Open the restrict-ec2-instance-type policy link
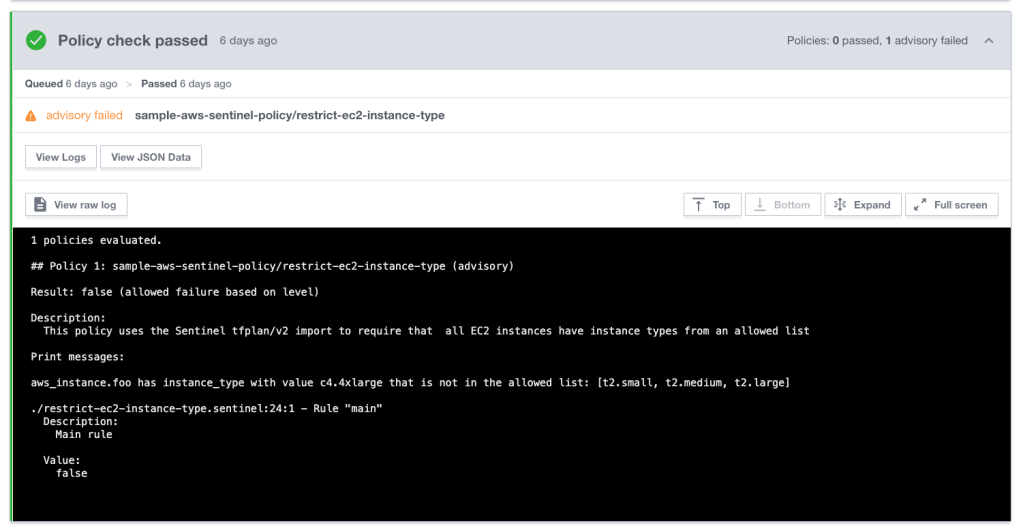This screenshot has width=1023, height=530. 289,116
